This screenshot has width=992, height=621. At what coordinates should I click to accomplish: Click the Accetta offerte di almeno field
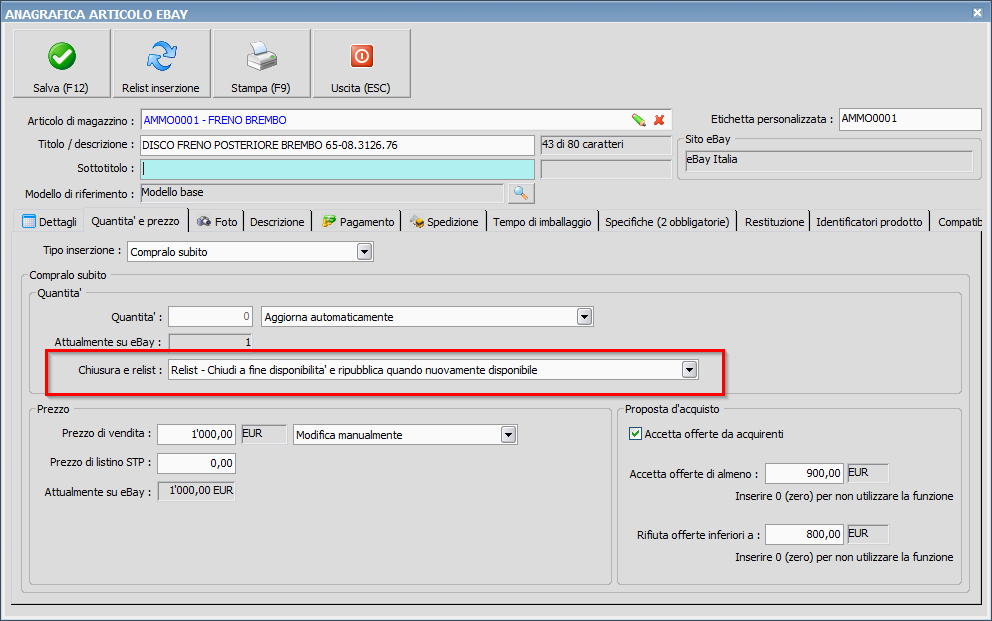pos(804,473)
